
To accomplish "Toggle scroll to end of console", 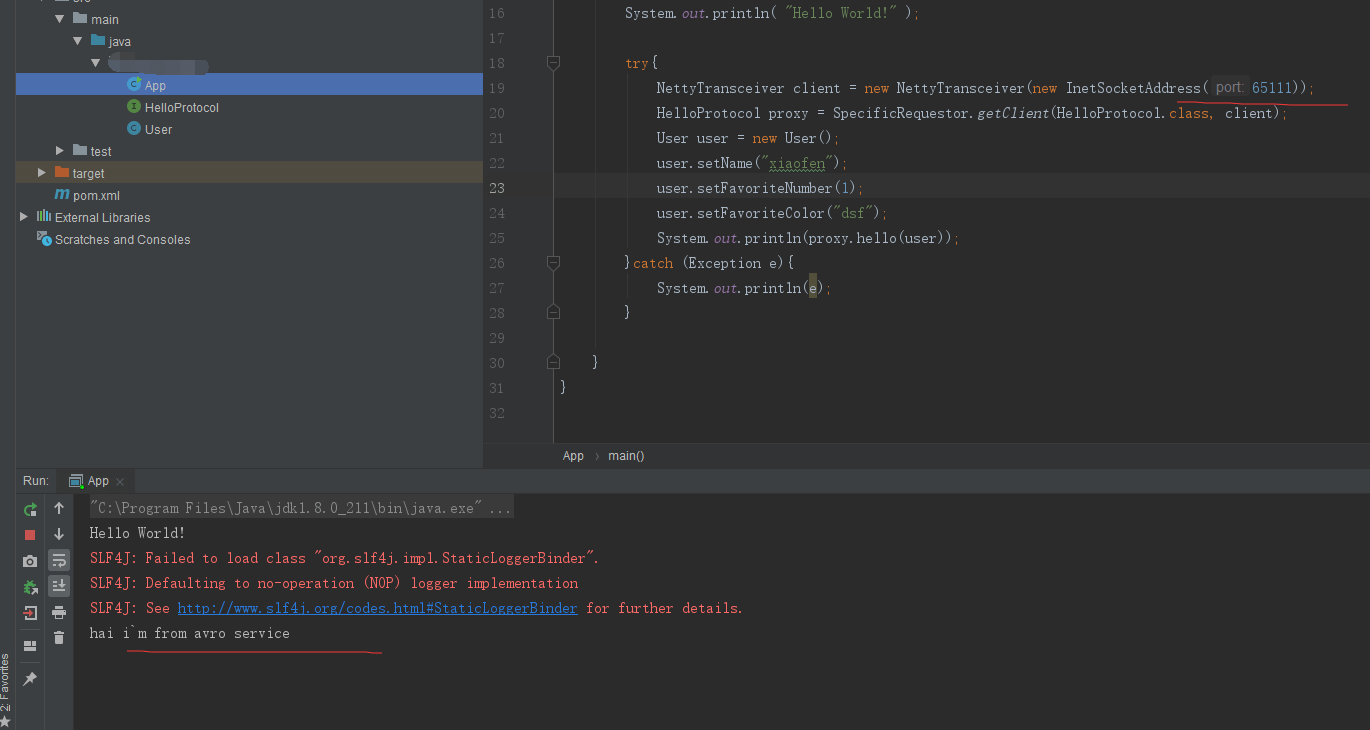I will pos(59,586).
